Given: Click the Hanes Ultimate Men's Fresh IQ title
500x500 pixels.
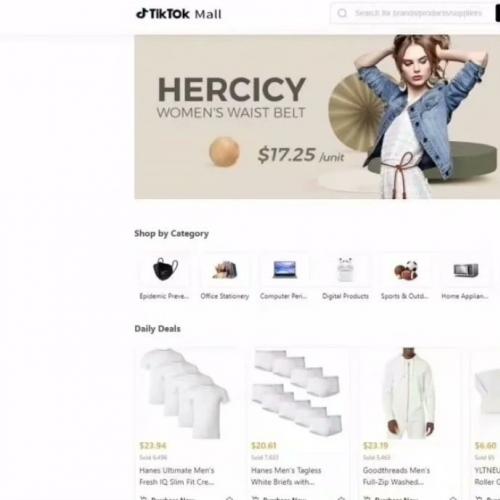Looking at the screenshot, I should click(177, 476).
